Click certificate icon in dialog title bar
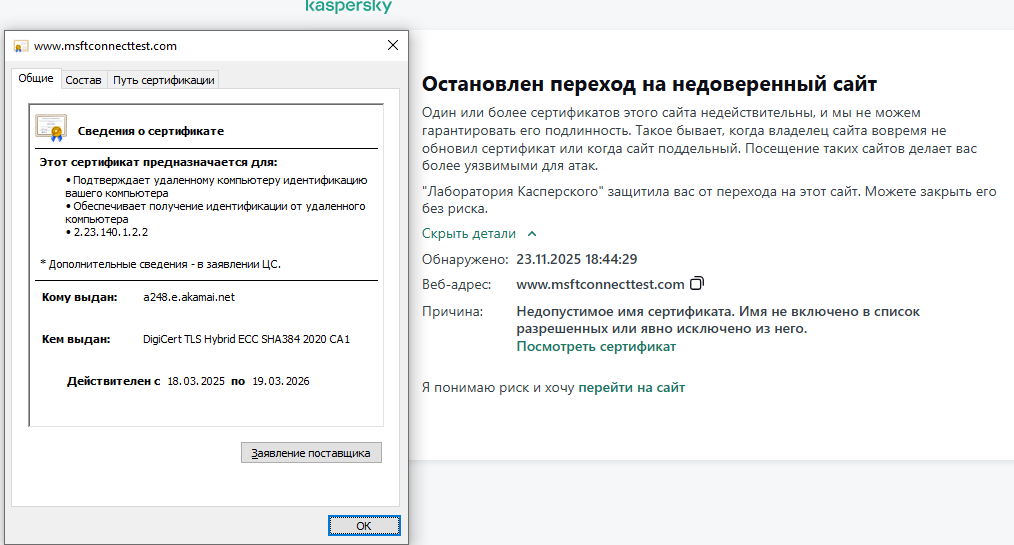 [x=21, y=47]
